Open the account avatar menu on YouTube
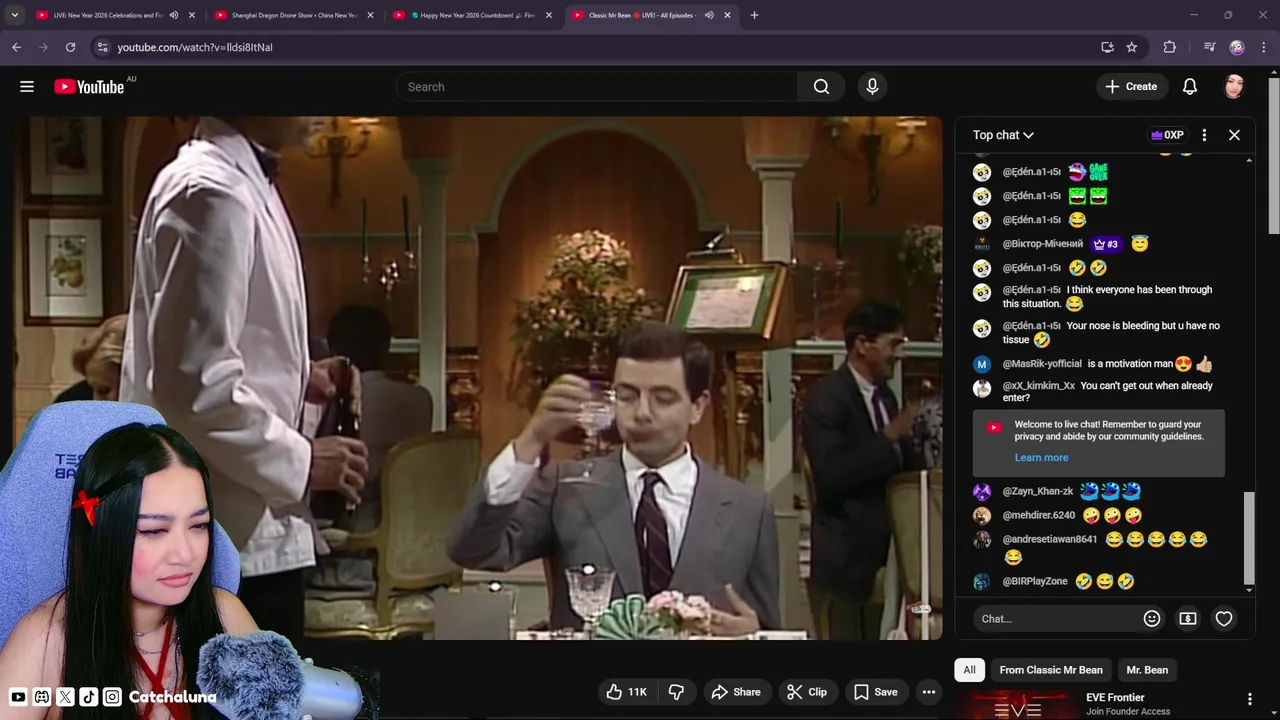Image resolution: width=1280 pixels, height=720 pixels. tap(1234, 87)
